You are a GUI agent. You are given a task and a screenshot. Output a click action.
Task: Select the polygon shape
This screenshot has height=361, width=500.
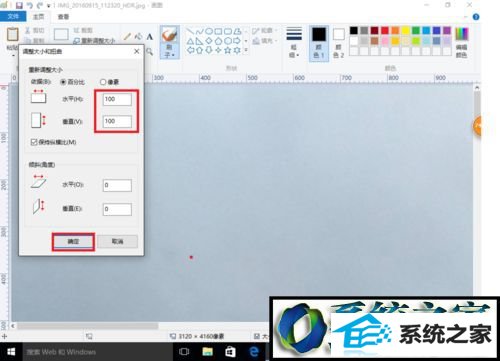[237, 31]
